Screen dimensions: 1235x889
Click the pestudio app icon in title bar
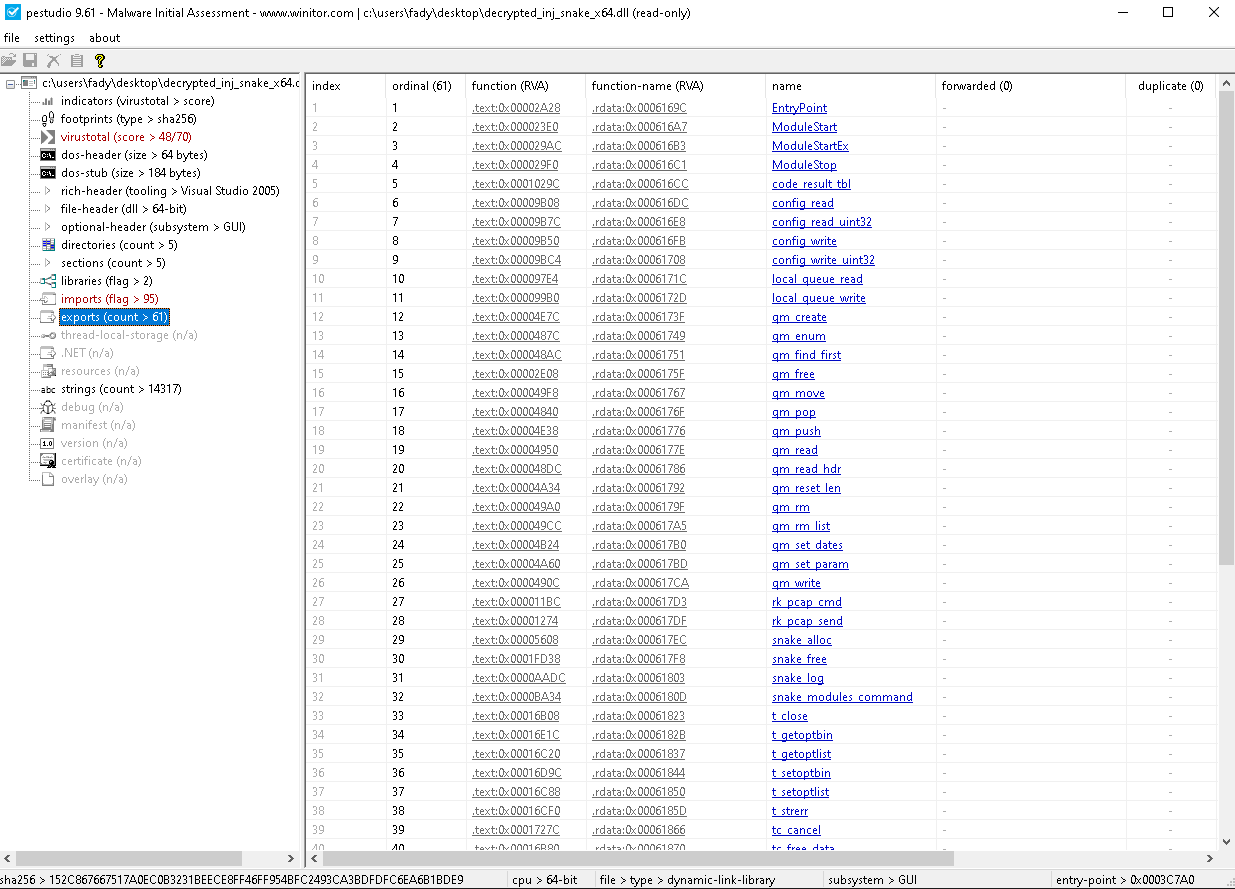point(13,13)
